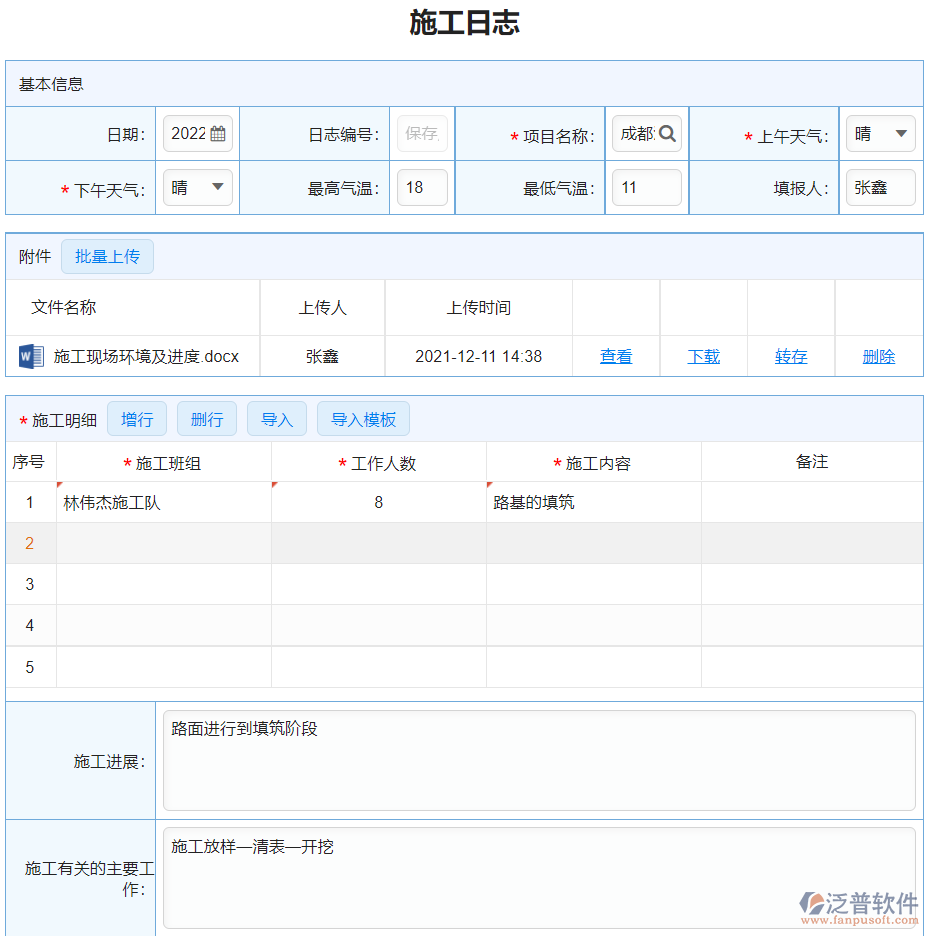Click 查看 to view the attachment
Viewport: 929px width, 936px height.
point(616,355)
